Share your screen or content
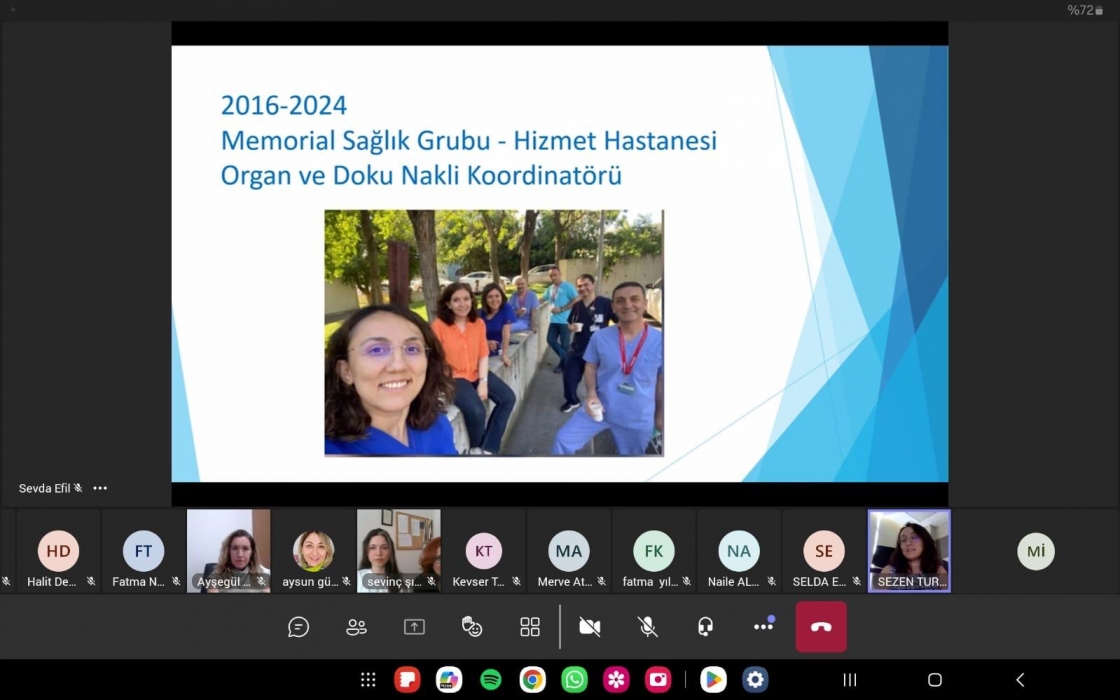 [x=414, y=627]
